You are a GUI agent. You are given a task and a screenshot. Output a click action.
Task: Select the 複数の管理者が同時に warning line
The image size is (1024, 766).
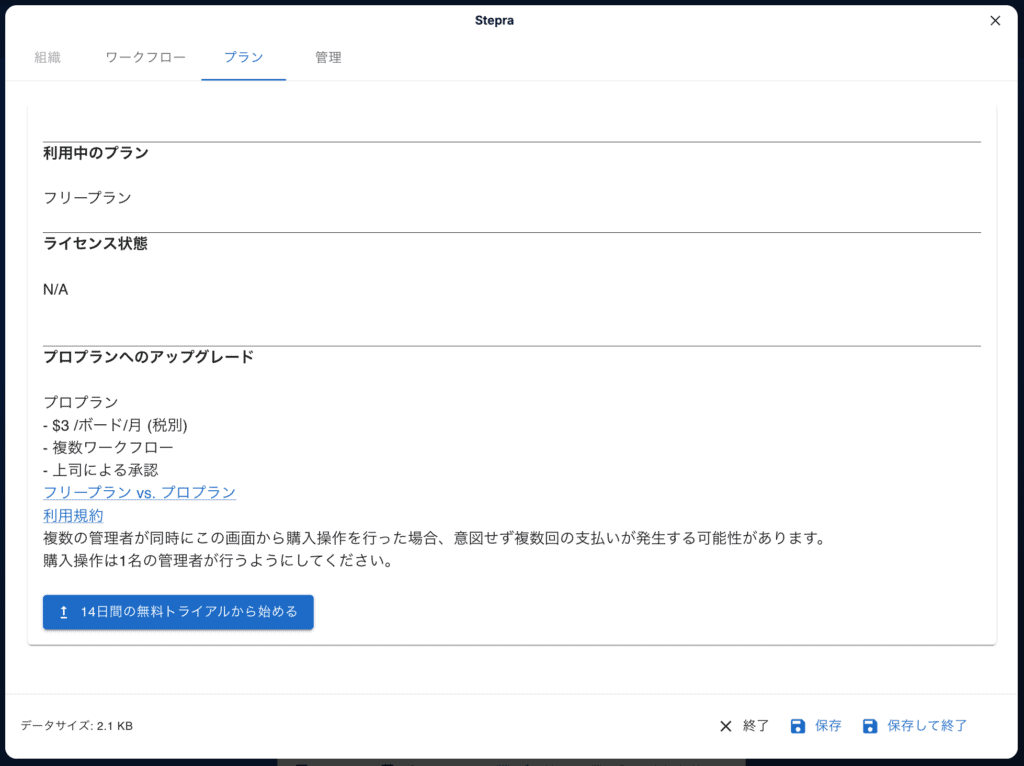point(436,538)
